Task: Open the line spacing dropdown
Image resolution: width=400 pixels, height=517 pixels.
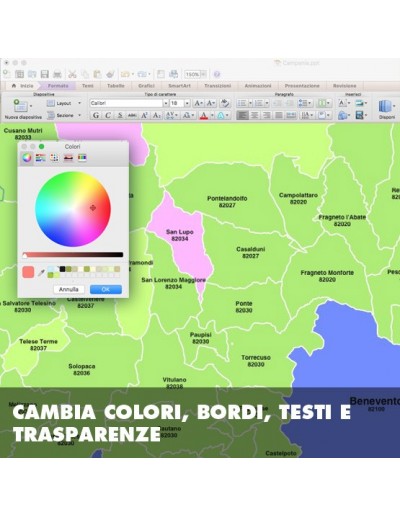Action: click(x=304, y=103)
